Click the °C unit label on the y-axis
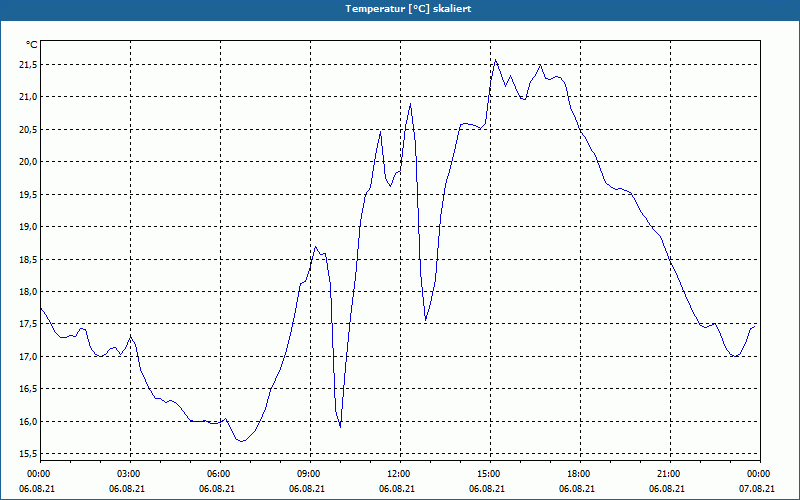 pos(31,45)
